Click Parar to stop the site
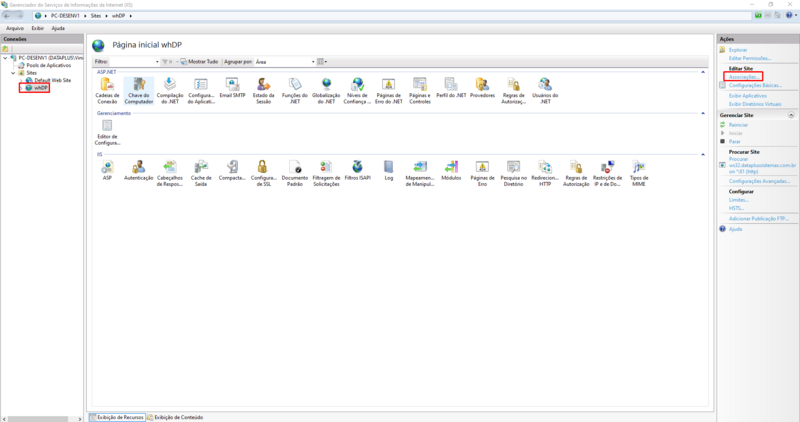Viewport: 800px width, 422px height. pos(734,141)
